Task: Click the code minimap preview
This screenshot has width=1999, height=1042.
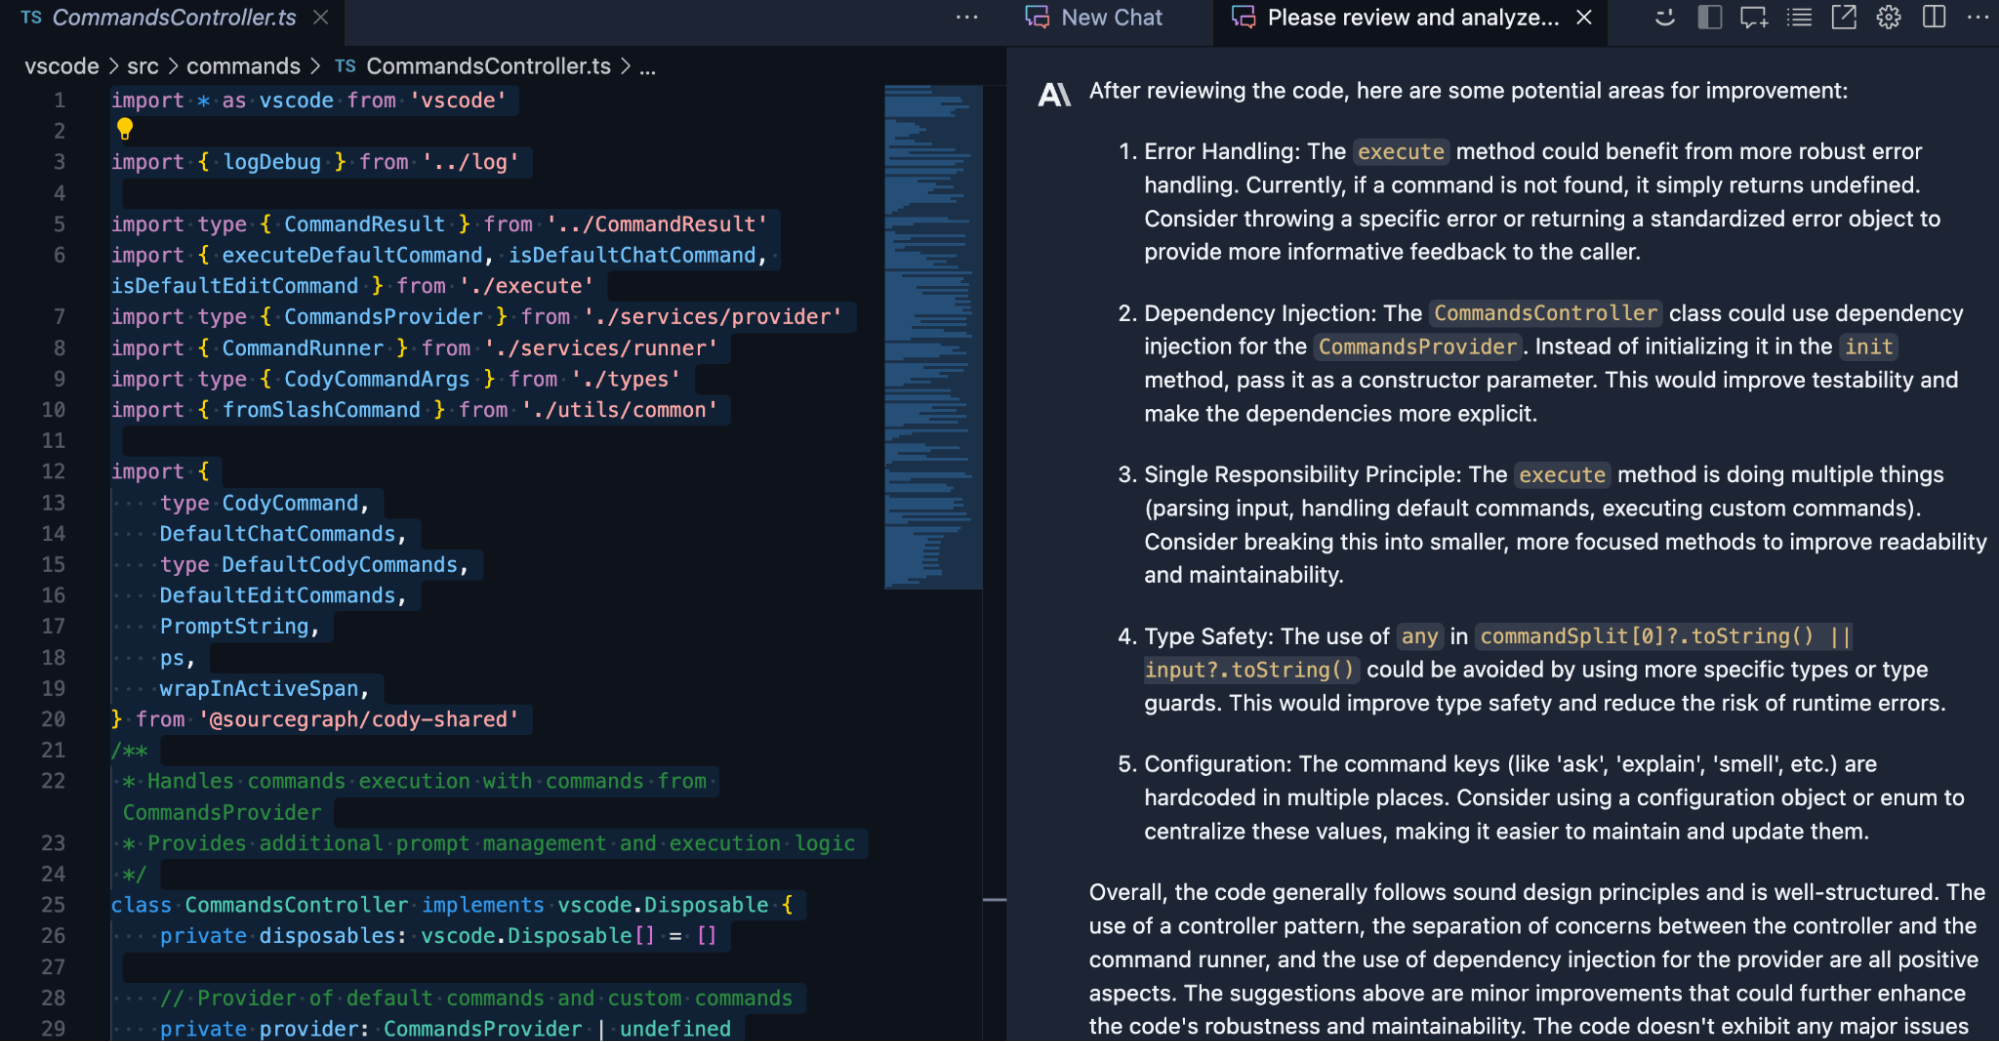Action: tap(933, 337)
